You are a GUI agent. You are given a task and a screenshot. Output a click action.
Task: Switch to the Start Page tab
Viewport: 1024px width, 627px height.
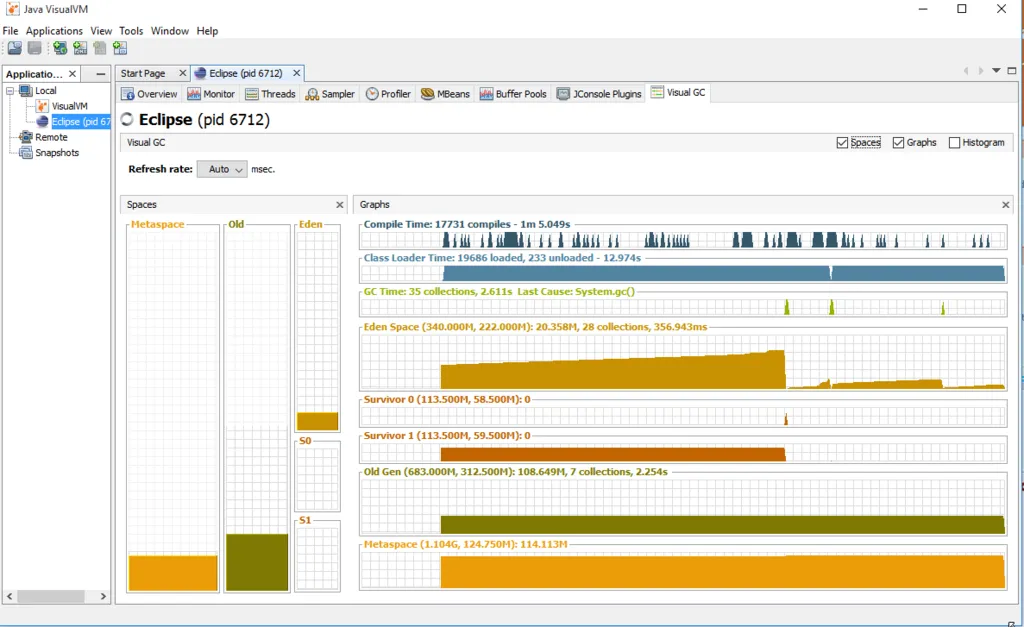143,73
